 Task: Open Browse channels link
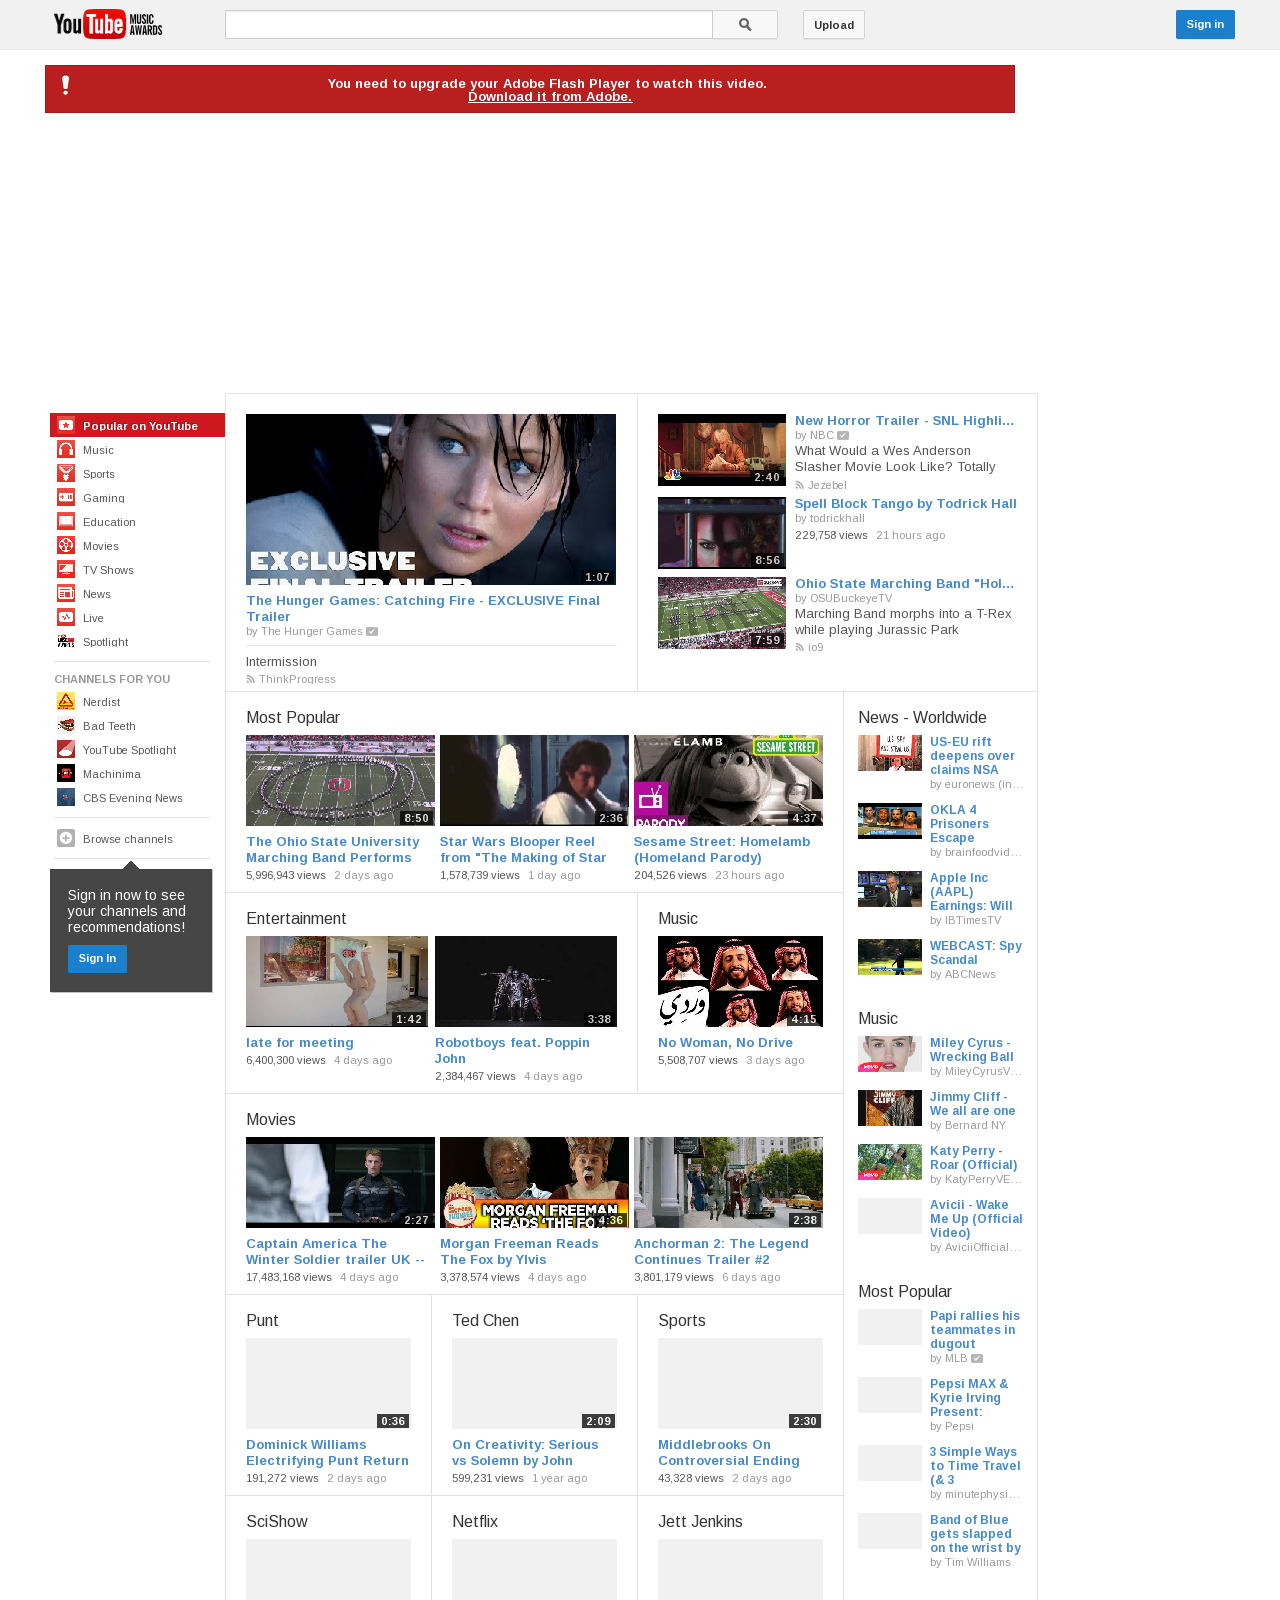(127, 839)
